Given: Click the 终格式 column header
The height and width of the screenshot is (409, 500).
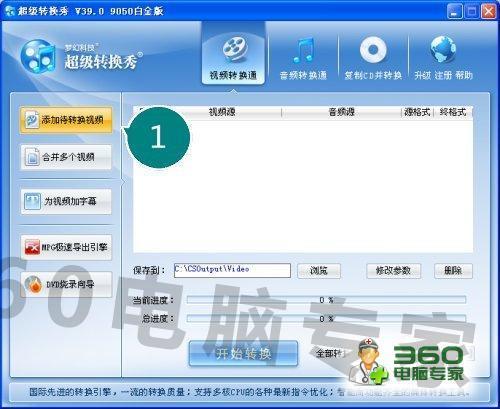Looking at the screenshot, I should tap(453, 112).
